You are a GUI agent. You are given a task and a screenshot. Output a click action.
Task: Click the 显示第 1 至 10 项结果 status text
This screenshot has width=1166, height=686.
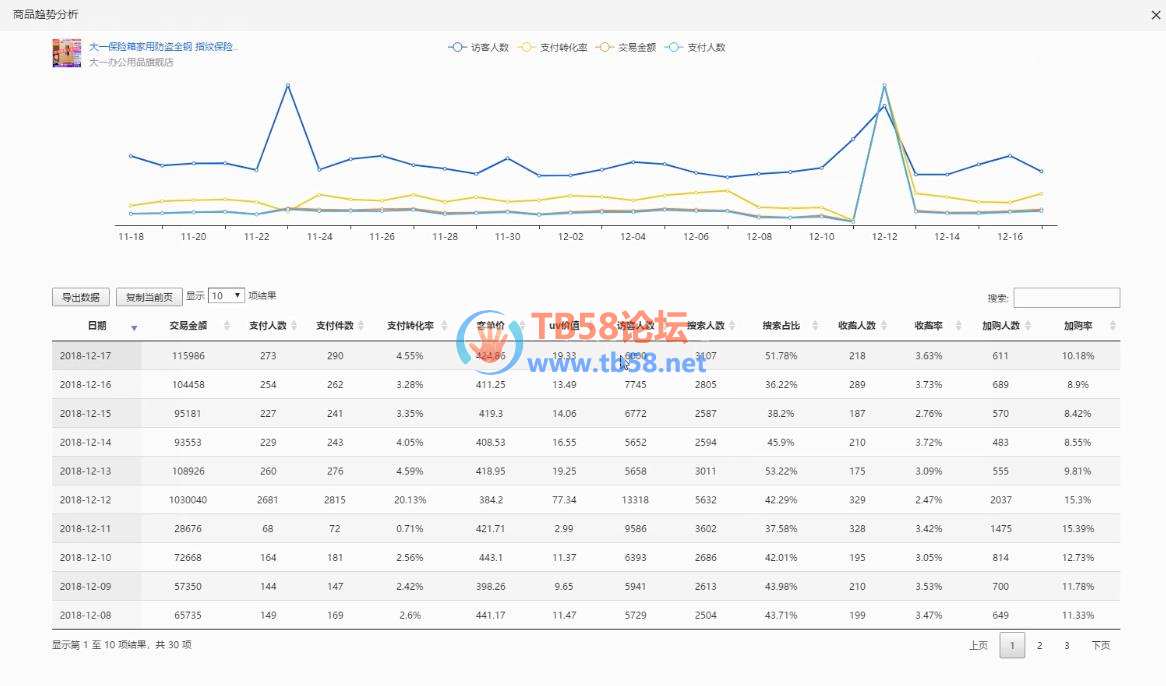point(122,645)
